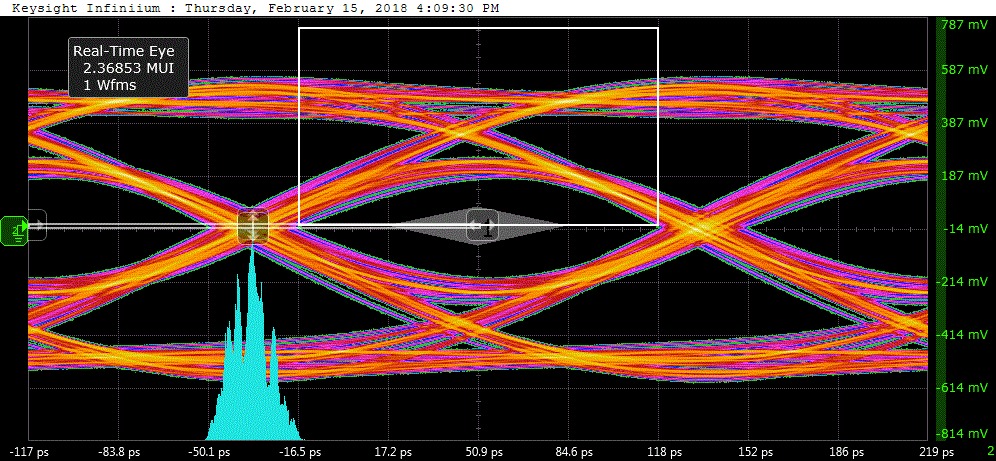
Task: Click the 17.2 ps time axis label
Action: pos(392,452)
